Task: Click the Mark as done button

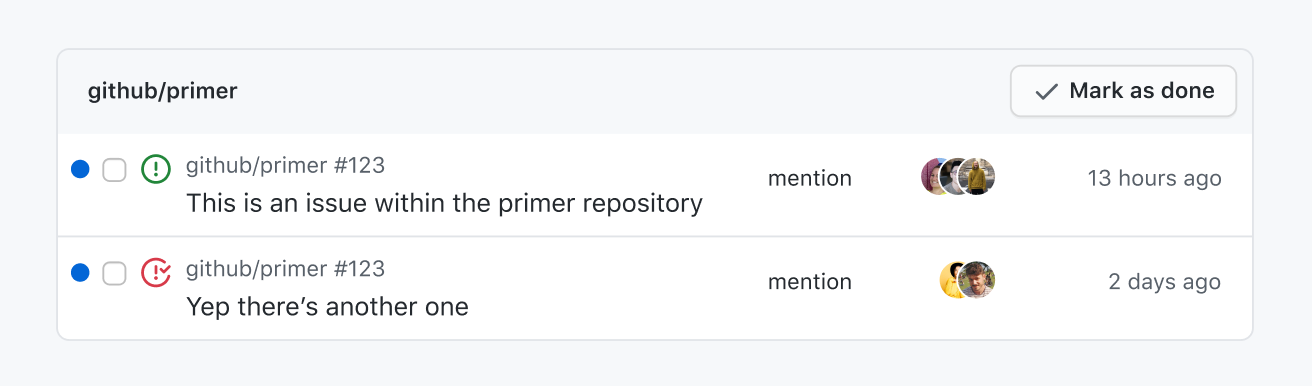Action: [x=1124, y=92]
